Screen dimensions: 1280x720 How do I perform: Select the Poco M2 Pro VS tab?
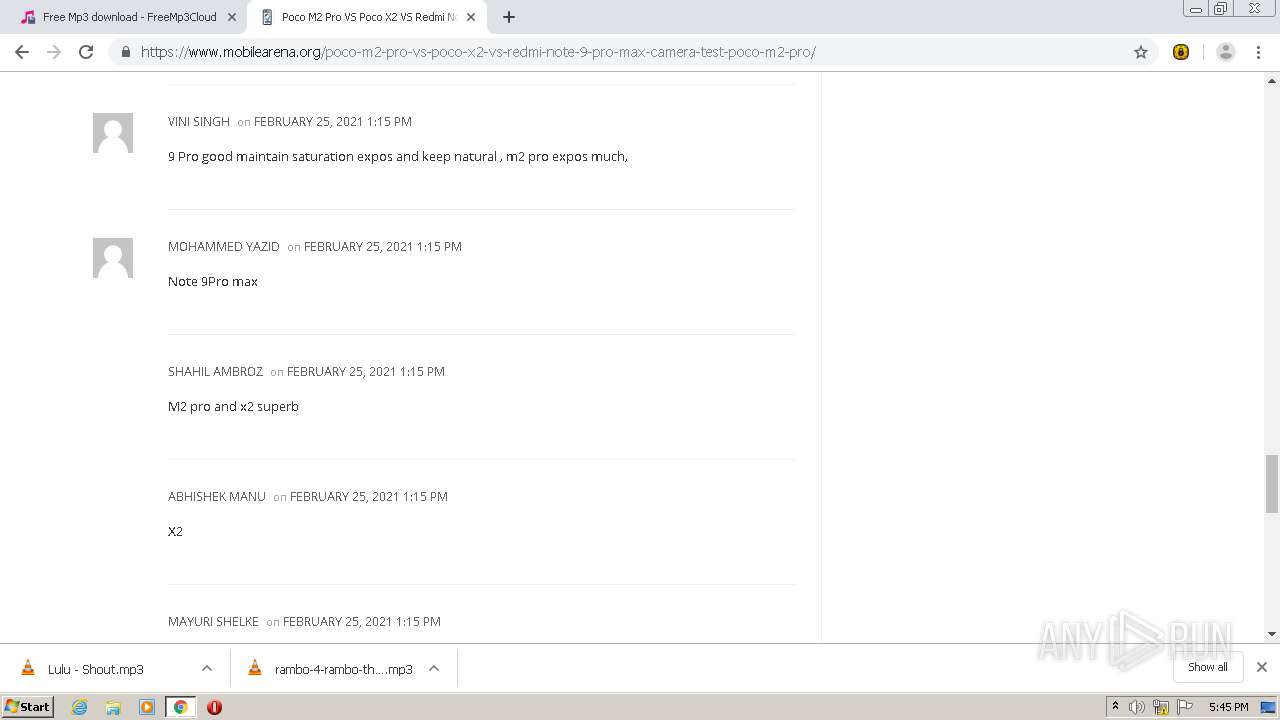[x=367, y=17]
